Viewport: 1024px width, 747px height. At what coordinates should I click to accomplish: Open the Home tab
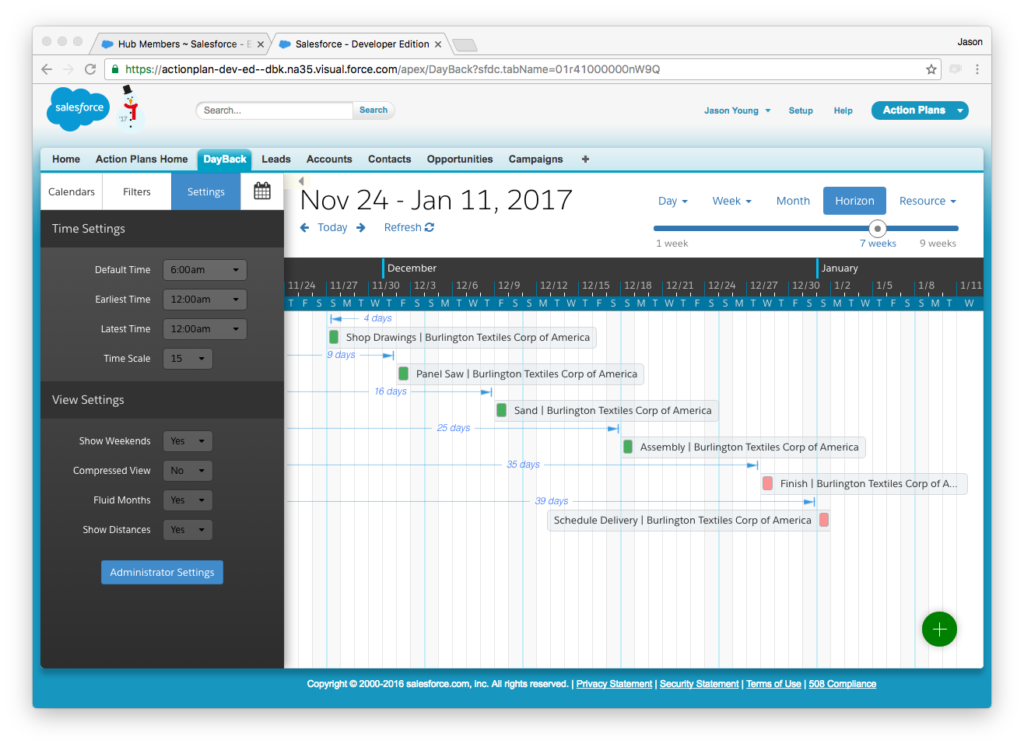[66, 159]
